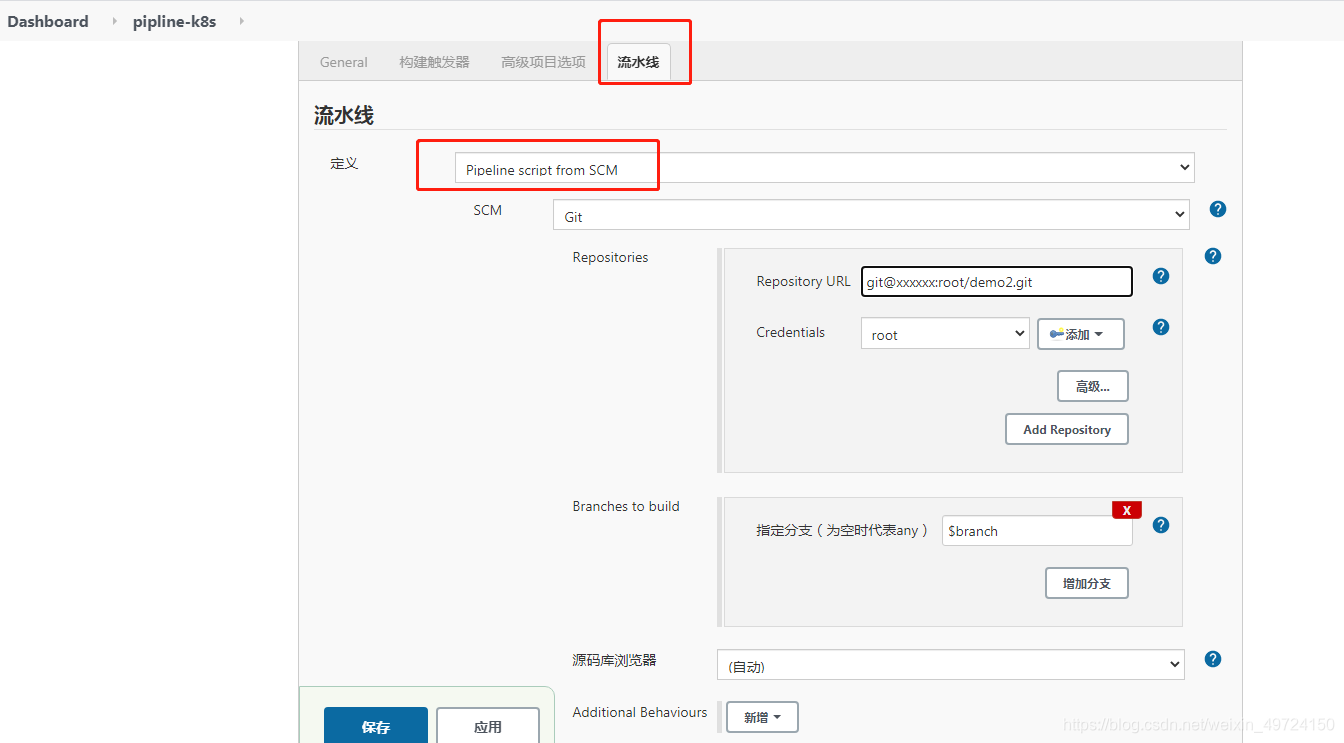Save the configuration with 保存

[x=376, y=726]
